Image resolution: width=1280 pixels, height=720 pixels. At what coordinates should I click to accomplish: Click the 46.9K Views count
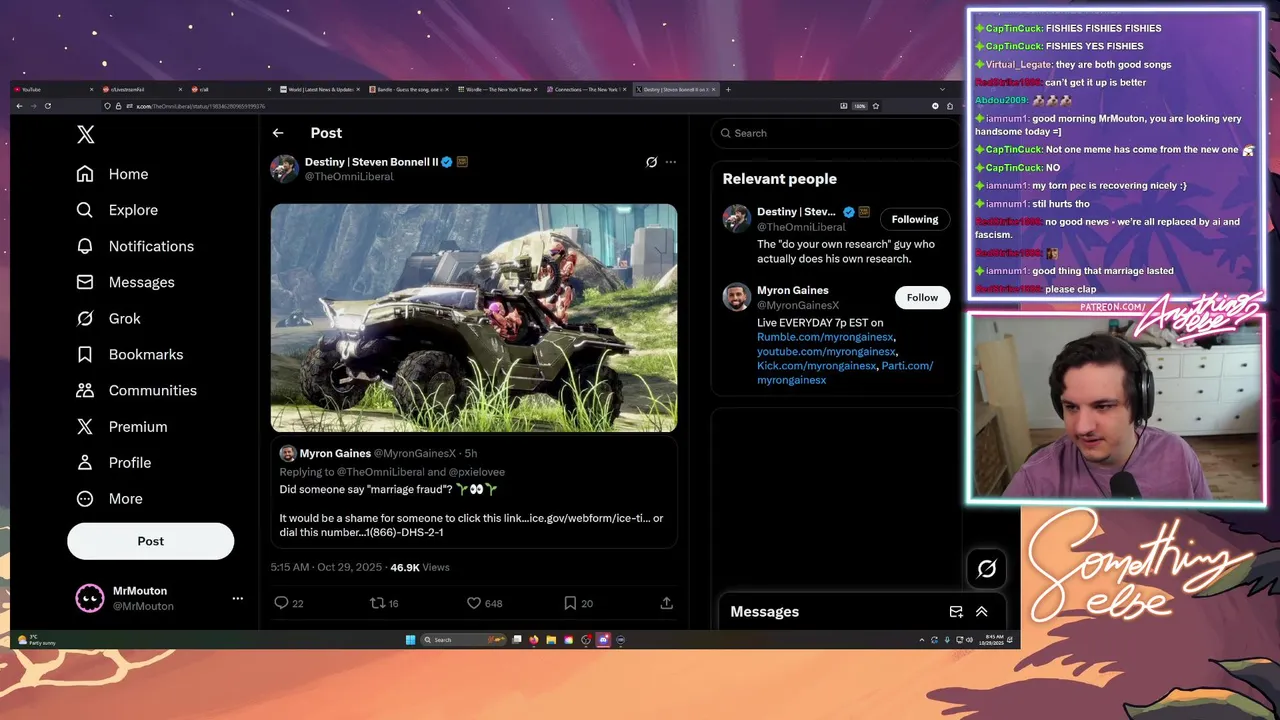point(420,567)
